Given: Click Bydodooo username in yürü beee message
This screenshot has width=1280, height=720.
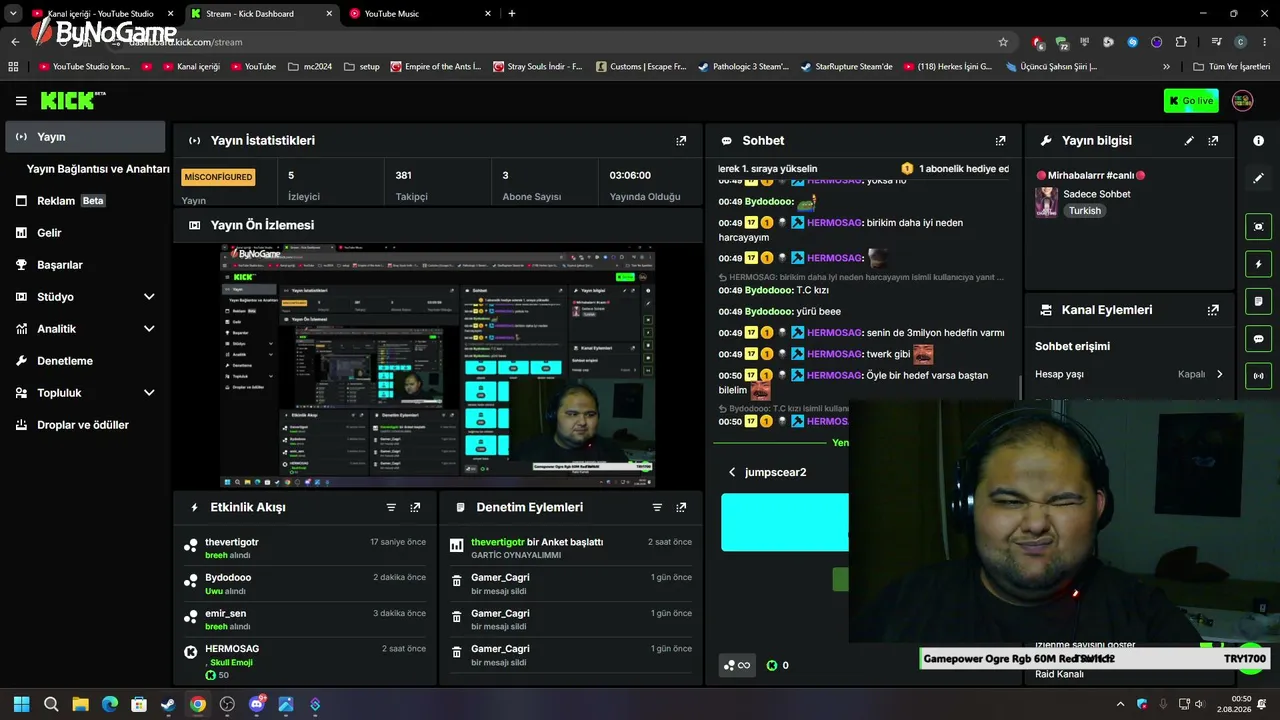Looking at the screenshot, I should click(768, 312).
